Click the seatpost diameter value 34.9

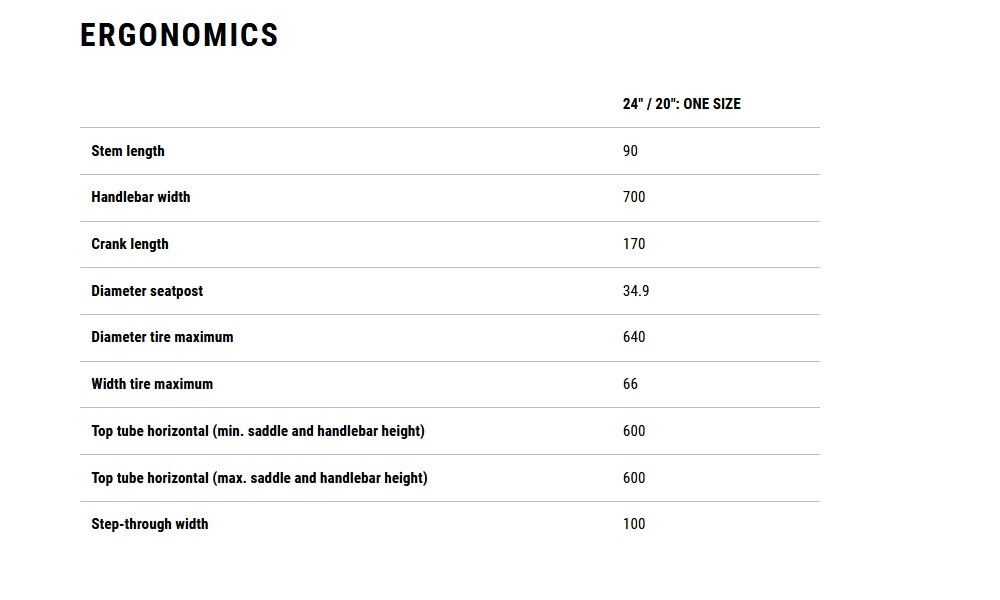click(636, 291)
